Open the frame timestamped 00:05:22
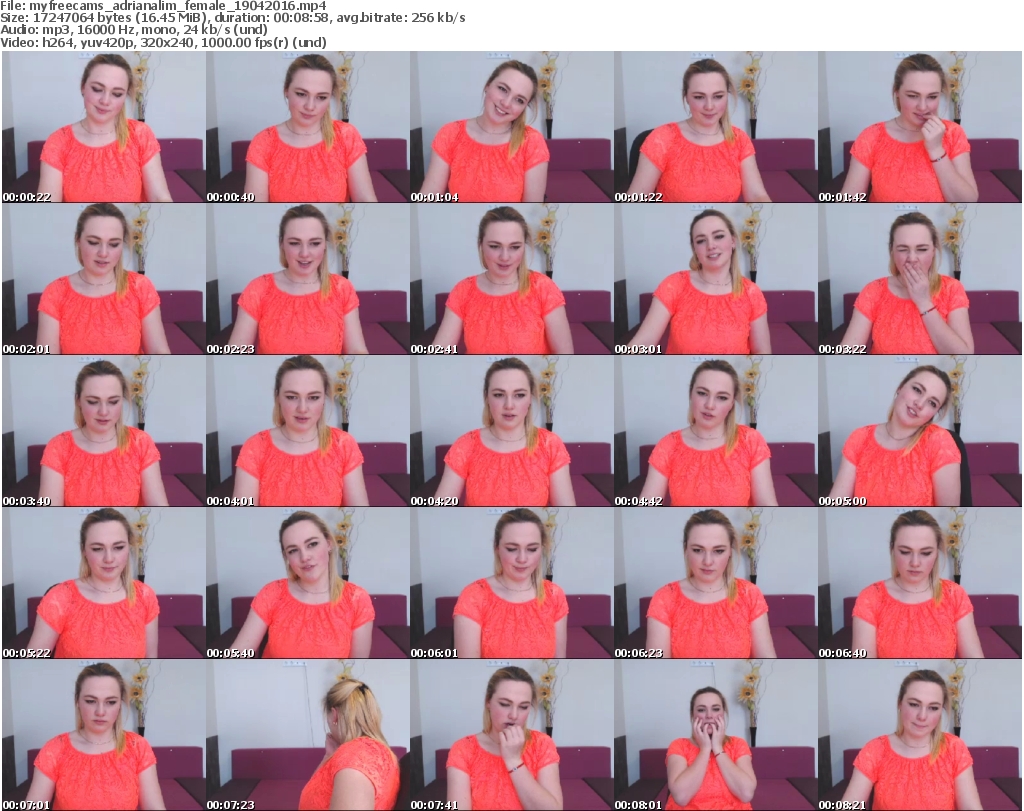Screen dimensions: 1024x811 tap(104, 583)
